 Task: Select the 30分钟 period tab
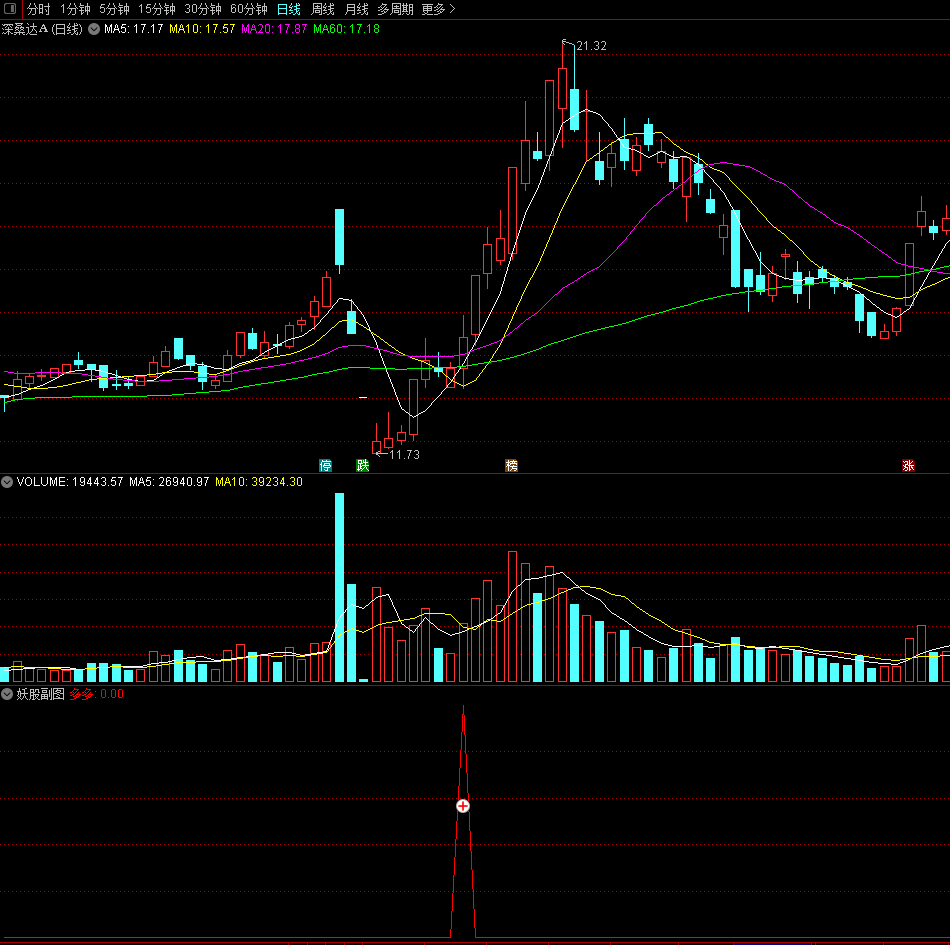203,9
